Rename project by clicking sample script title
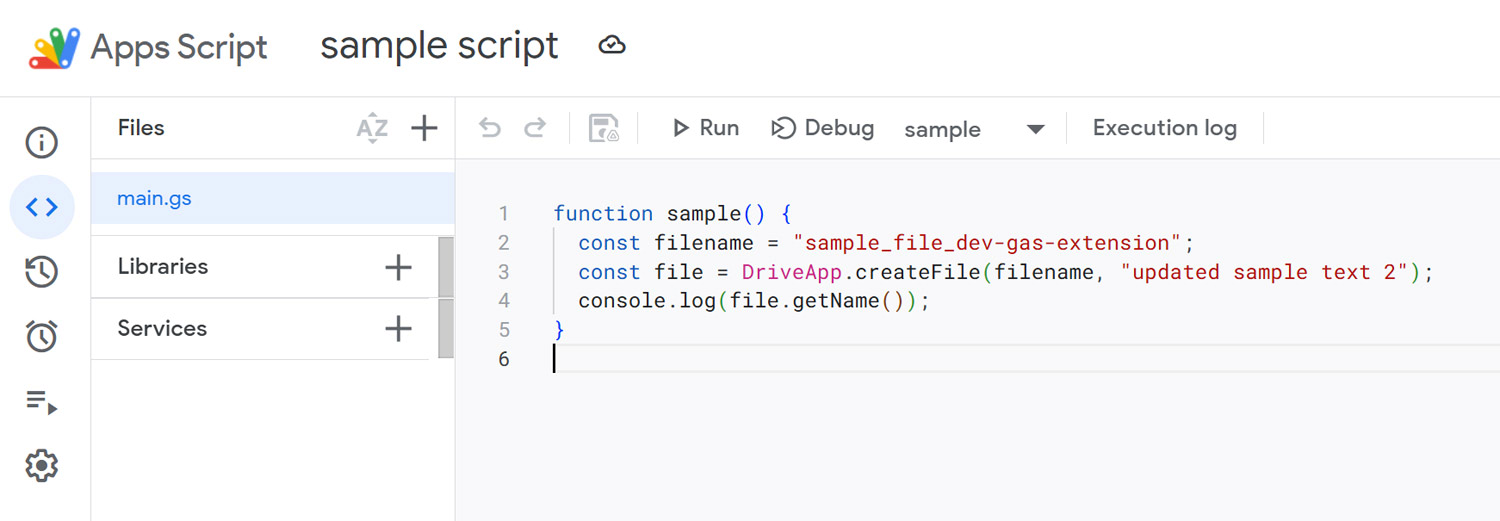The width and height of the screenshot is (1500, 521). coord(439,46)
